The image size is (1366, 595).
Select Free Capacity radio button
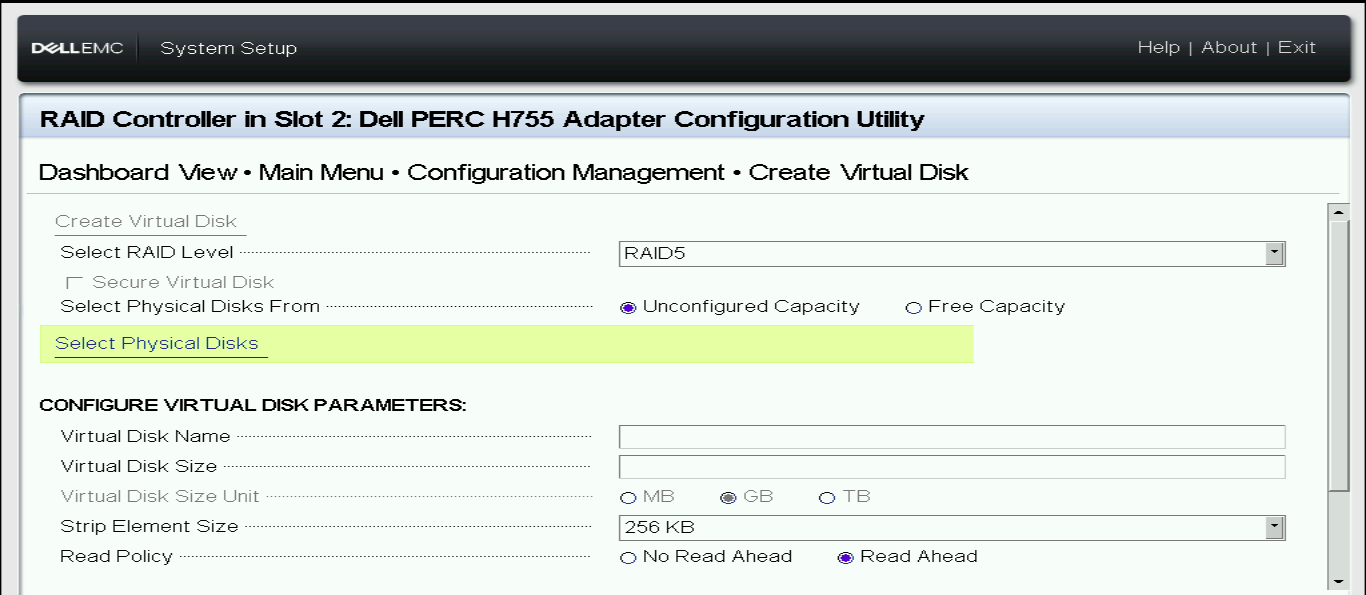coord(913,308)
